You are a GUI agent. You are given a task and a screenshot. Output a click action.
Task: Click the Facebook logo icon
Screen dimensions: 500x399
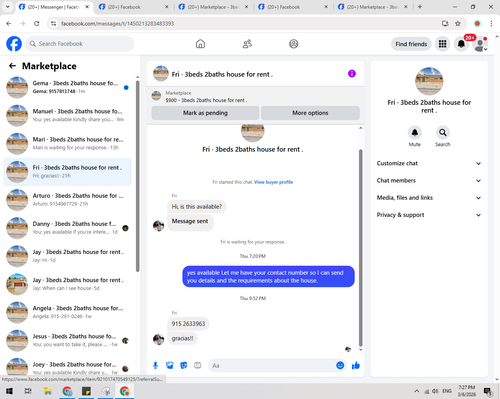pos(14,44)
